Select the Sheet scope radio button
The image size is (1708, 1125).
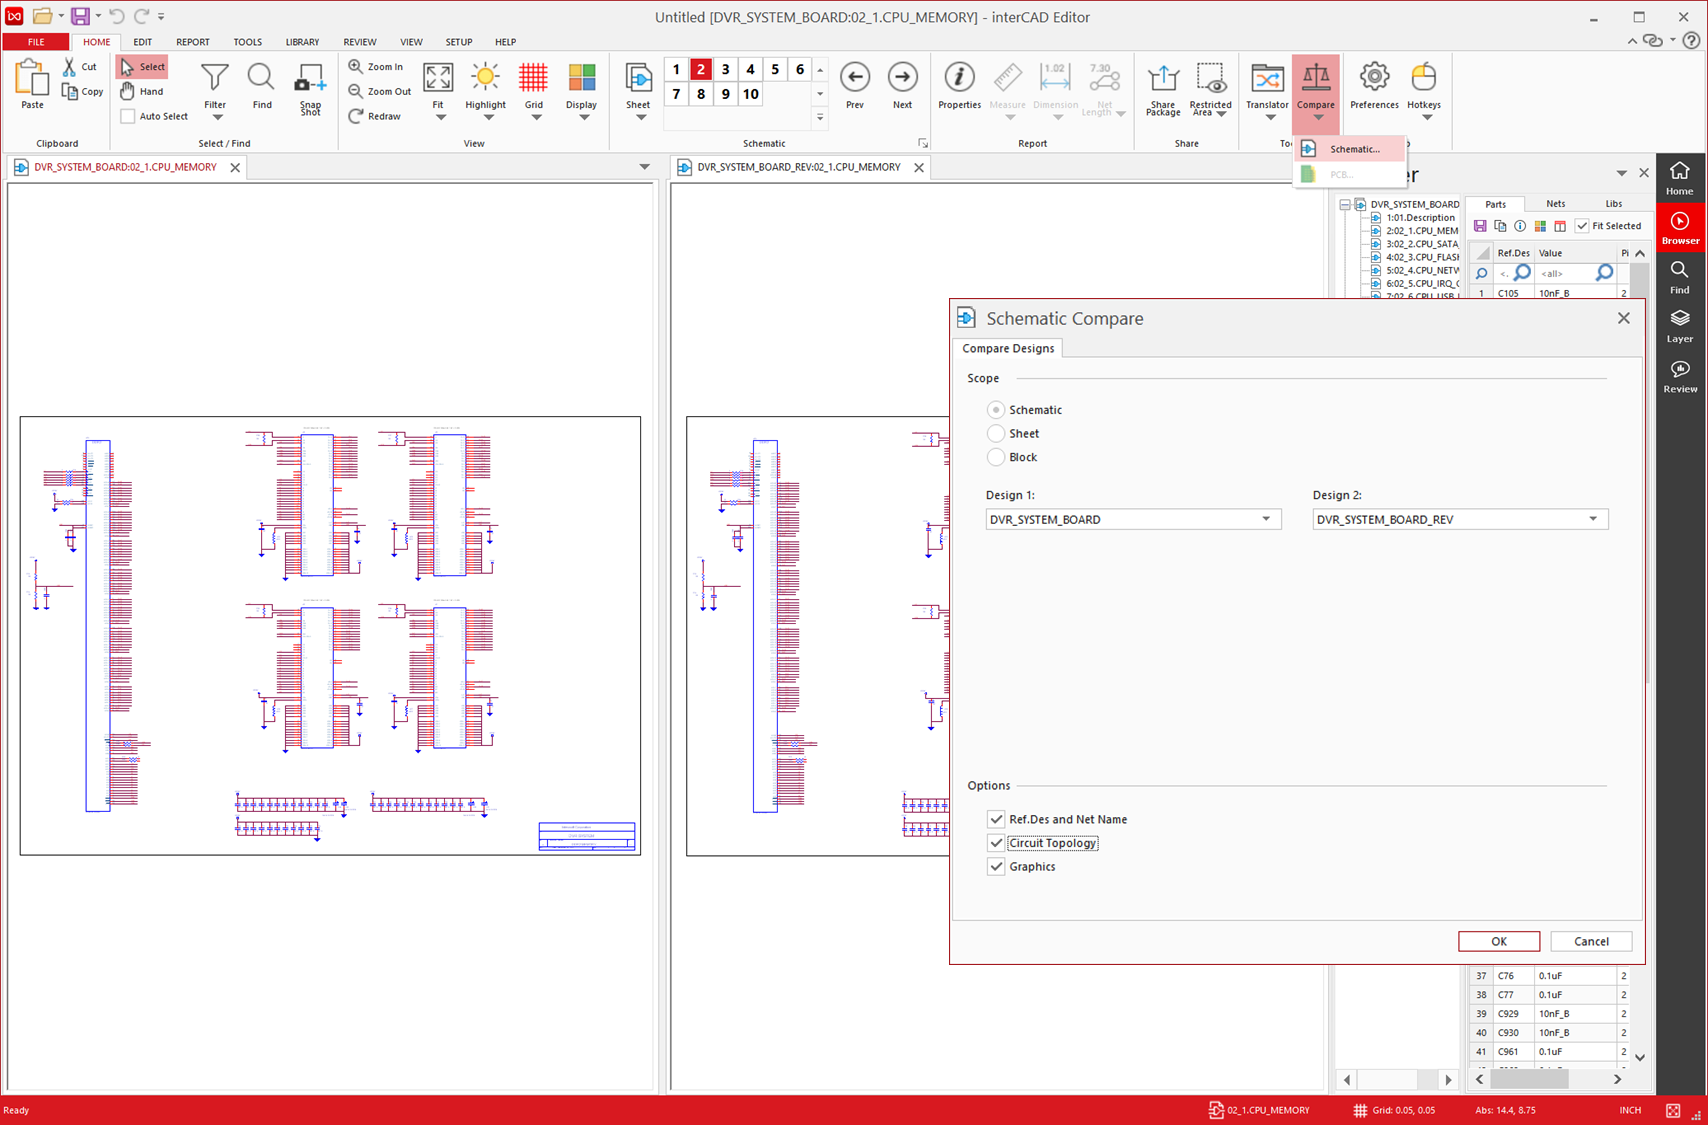pyautogui.click(x=996, y=433)
